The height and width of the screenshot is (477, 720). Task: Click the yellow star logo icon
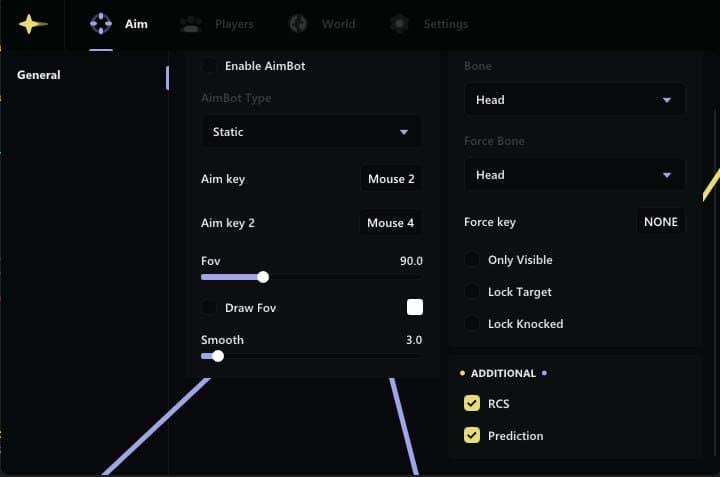point(32,24)
